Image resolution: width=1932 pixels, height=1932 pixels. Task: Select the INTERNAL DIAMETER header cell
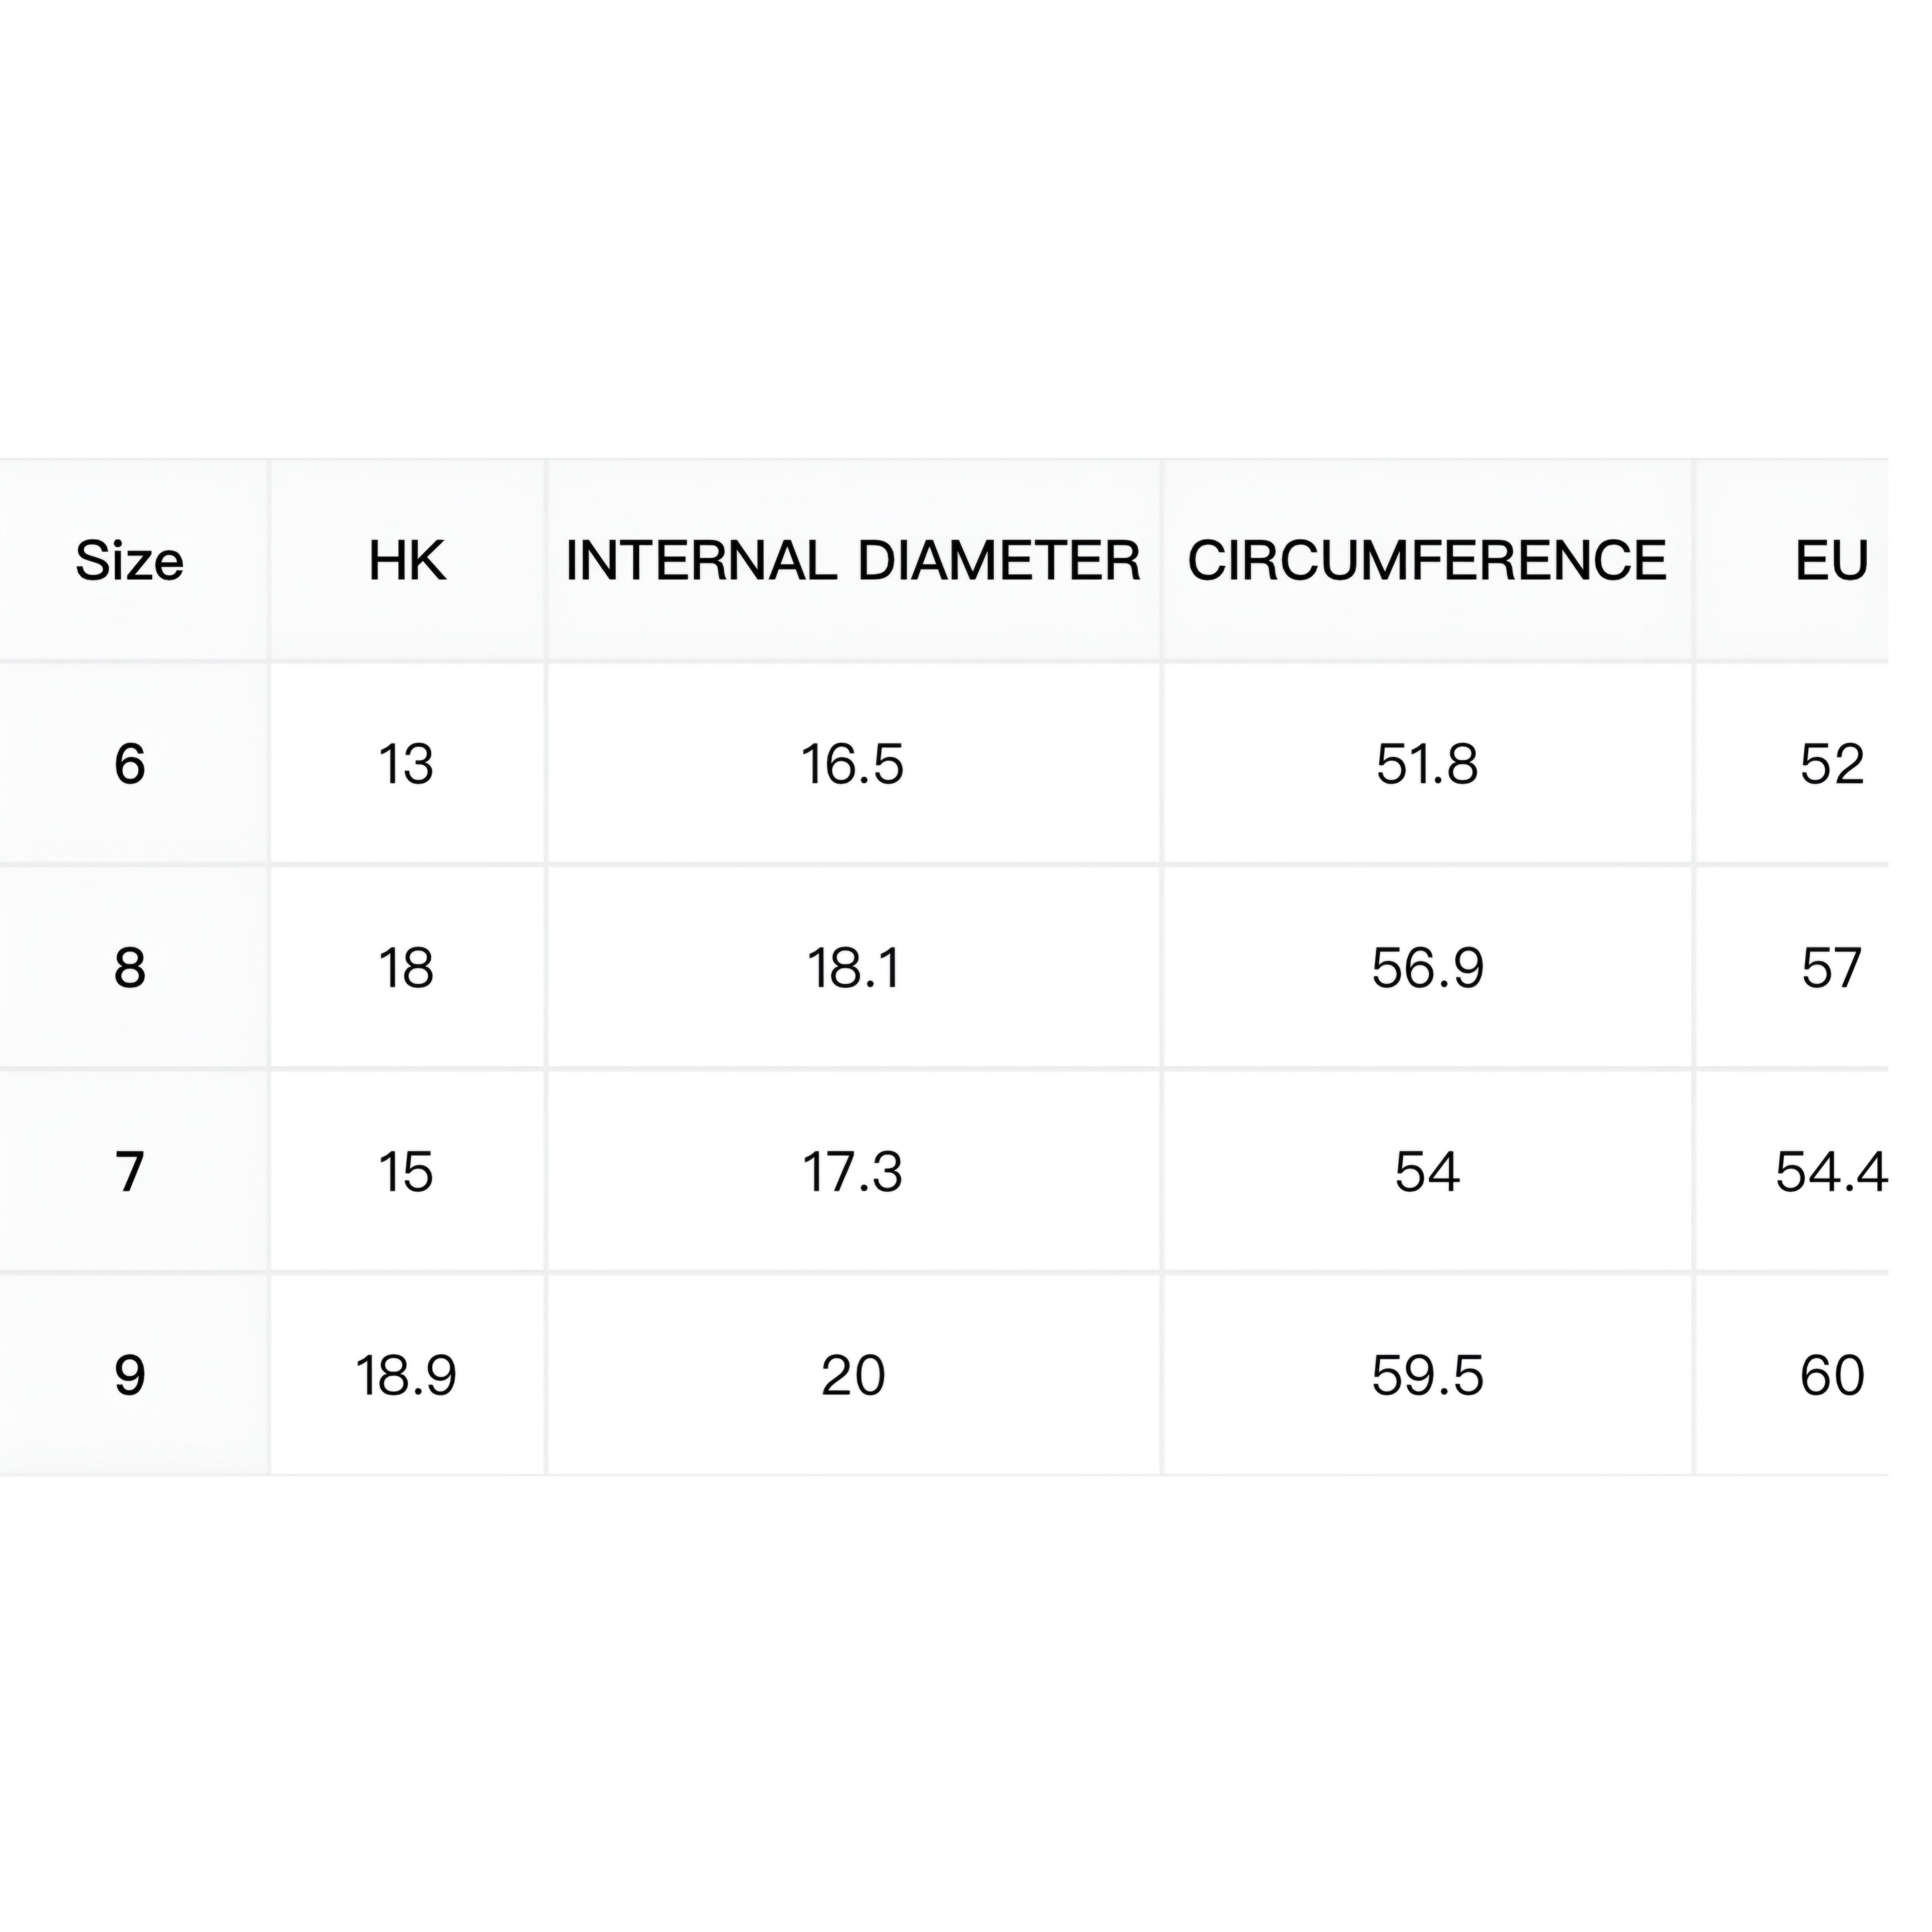click(853, 561)
